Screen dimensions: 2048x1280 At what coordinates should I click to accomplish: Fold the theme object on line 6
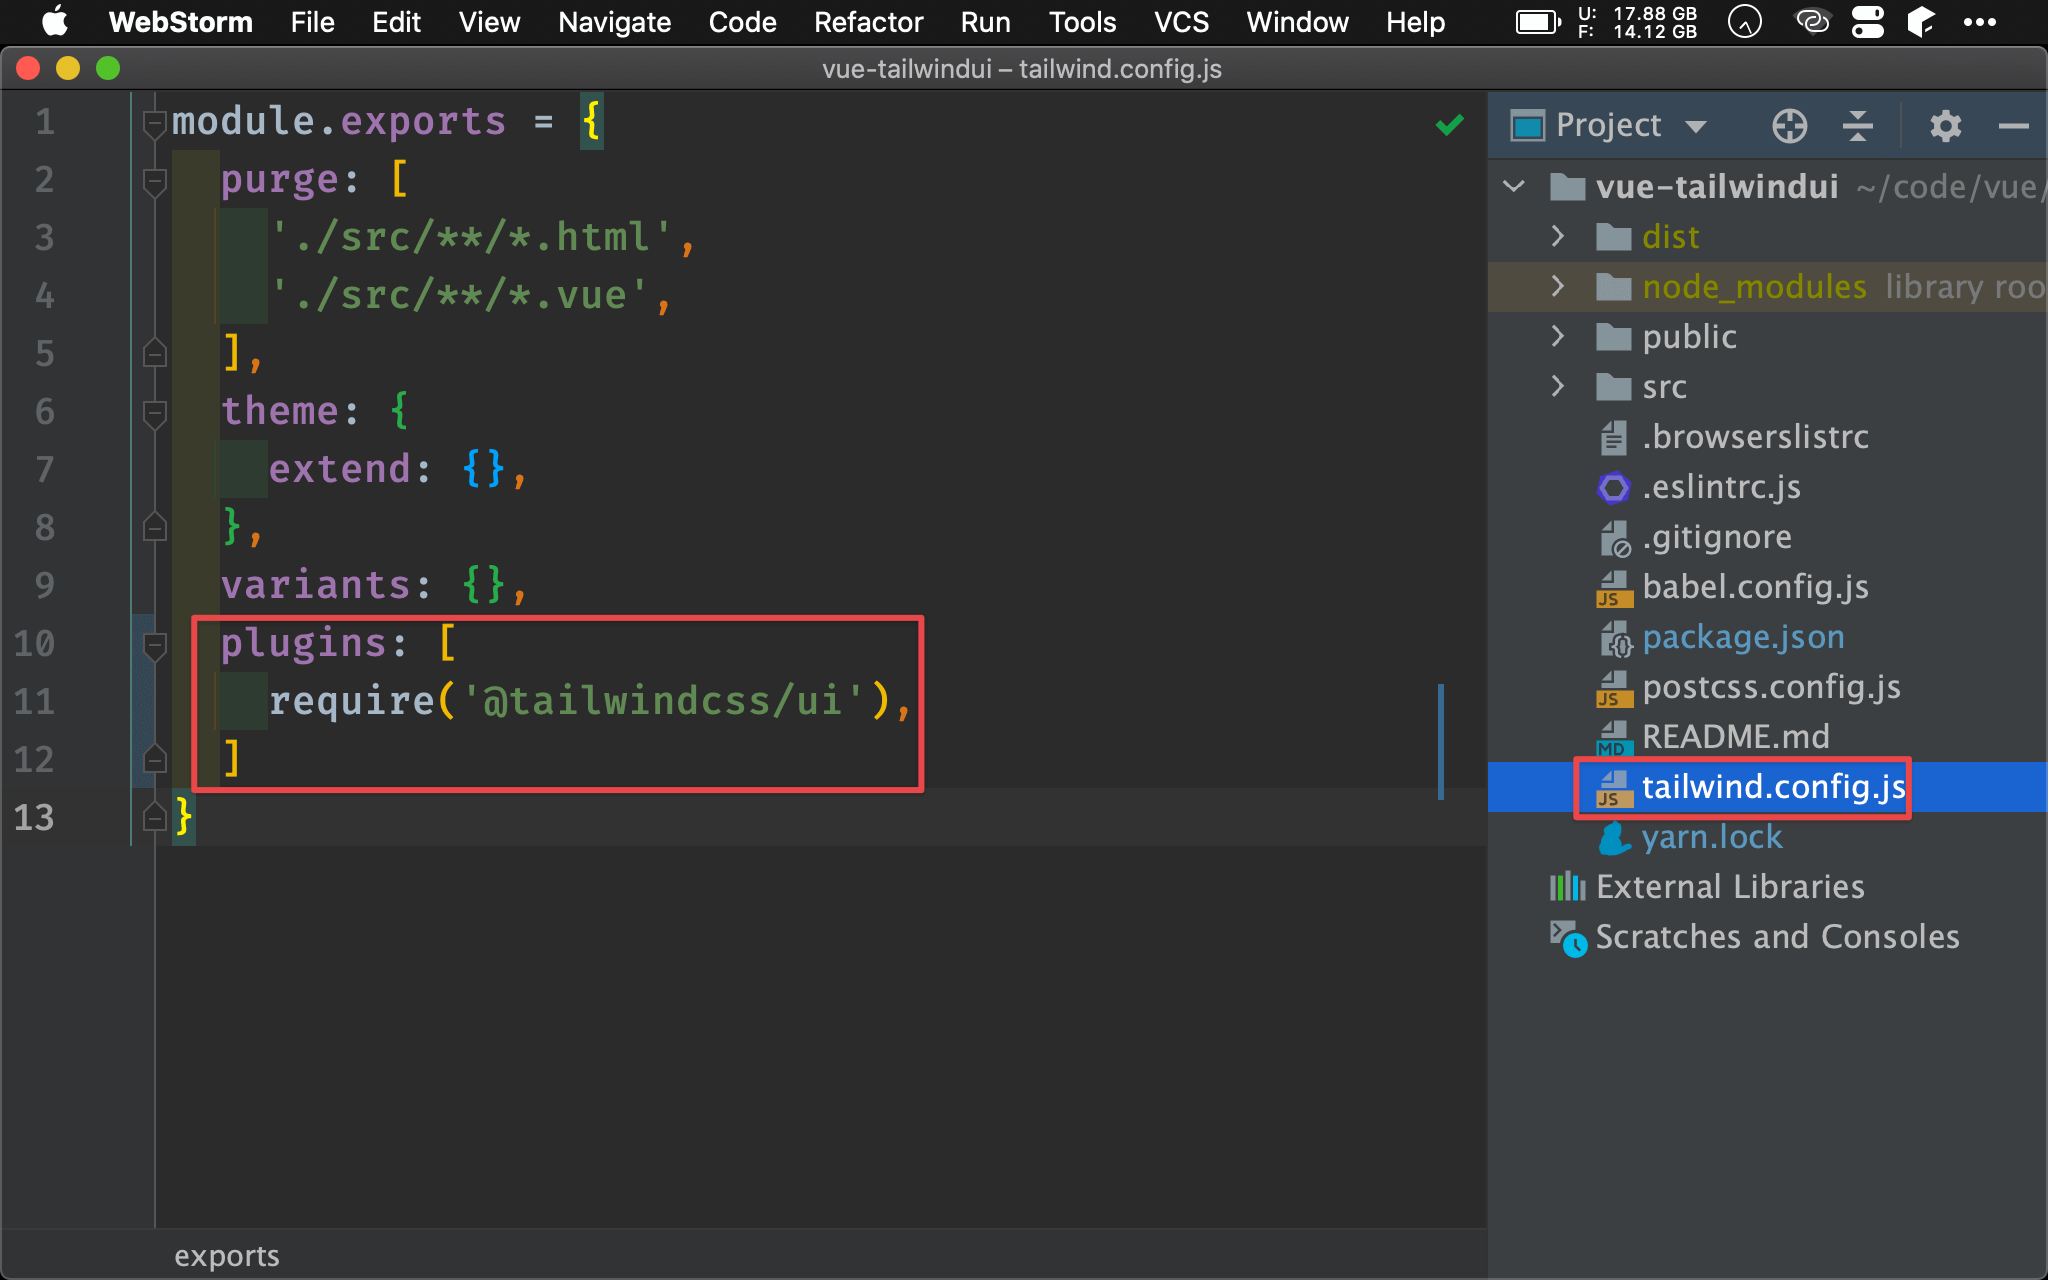154,413
